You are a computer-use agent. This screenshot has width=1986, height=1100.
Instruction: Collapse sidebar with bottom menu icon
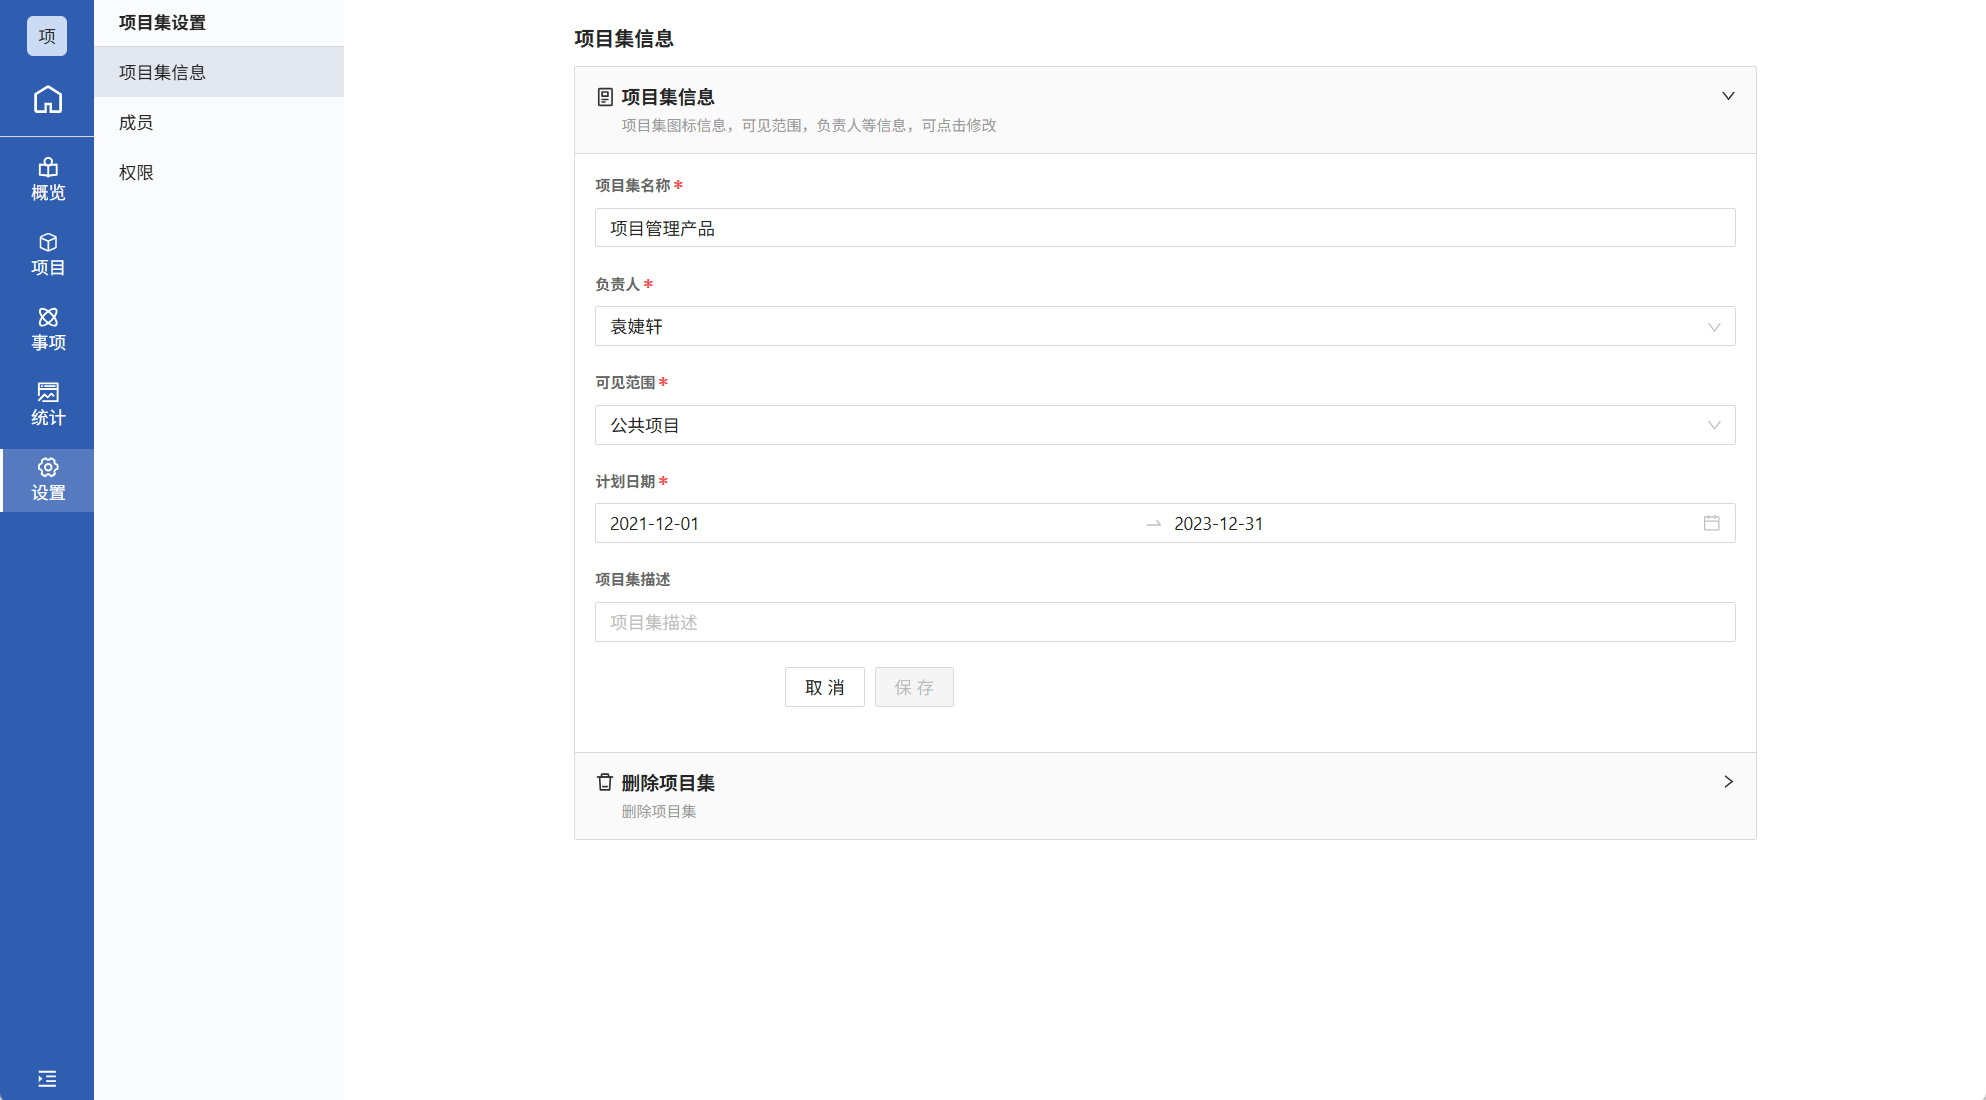pyautogui.click(x=47, y=1078)
